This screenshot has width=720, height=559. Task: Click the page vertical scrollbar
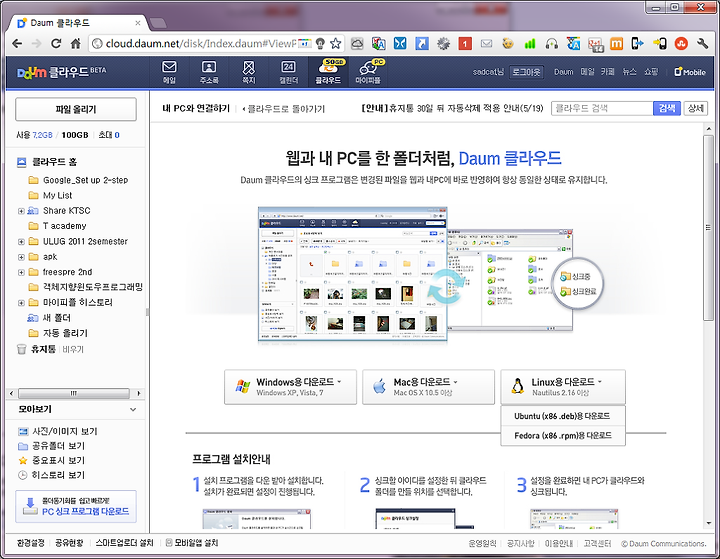click(709, 227)
